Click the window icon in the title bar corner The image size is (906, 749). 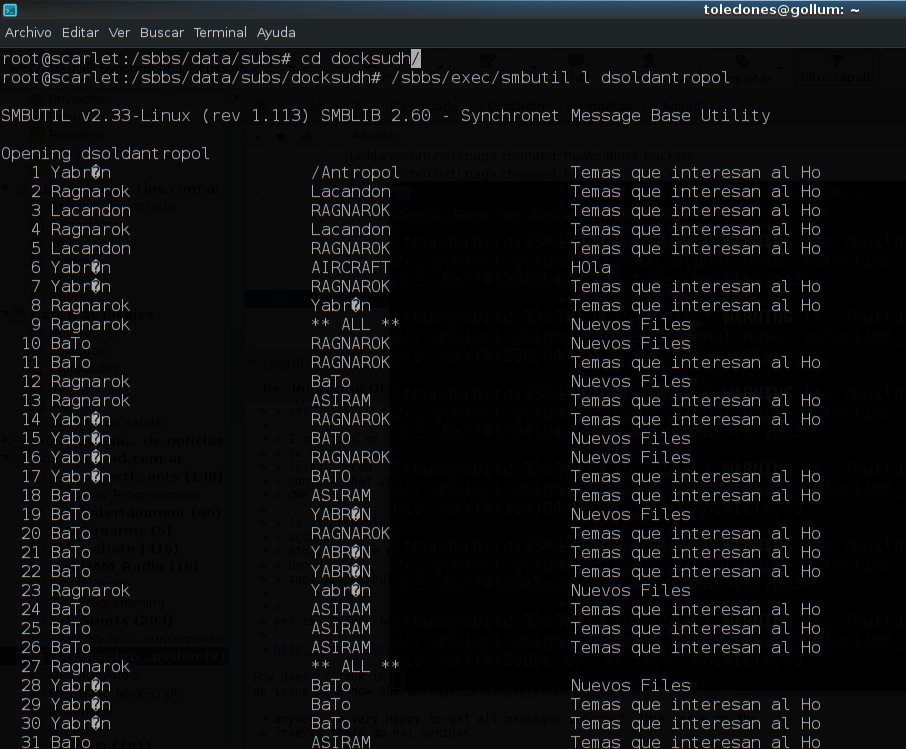coord(11,10)
